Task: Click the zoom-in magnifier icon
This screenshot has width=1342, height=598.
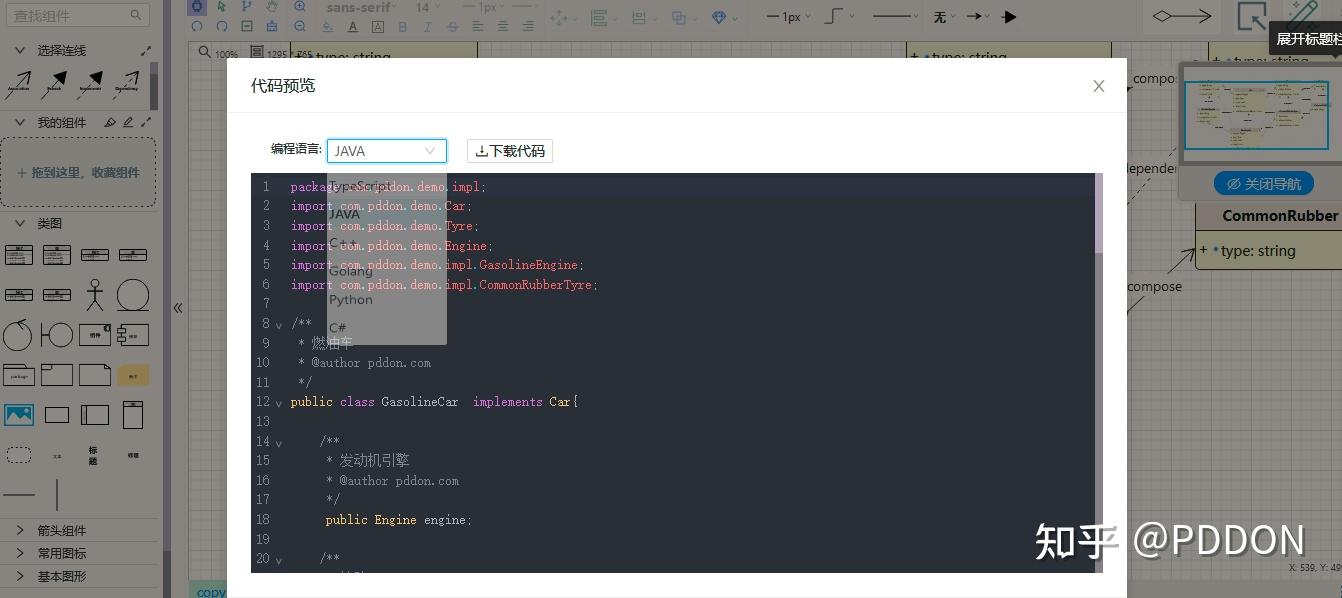Action: pyautogui.click(x=300, y=8)
